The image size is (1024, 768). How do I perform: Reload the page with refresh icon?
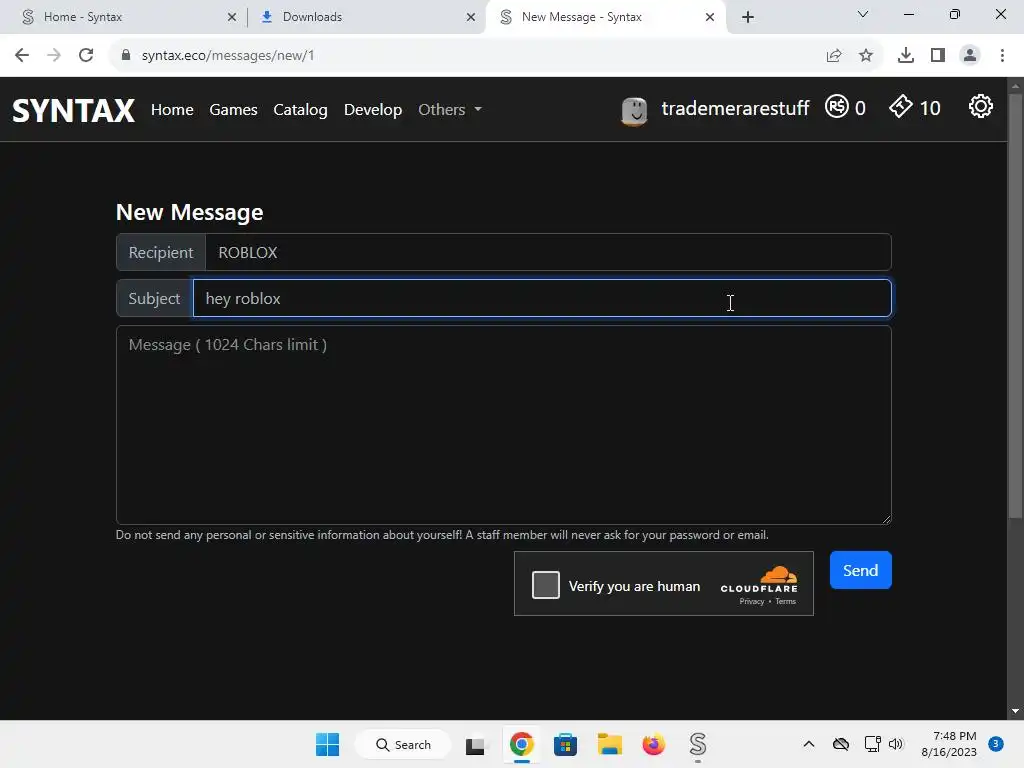(x=86, y=56)
